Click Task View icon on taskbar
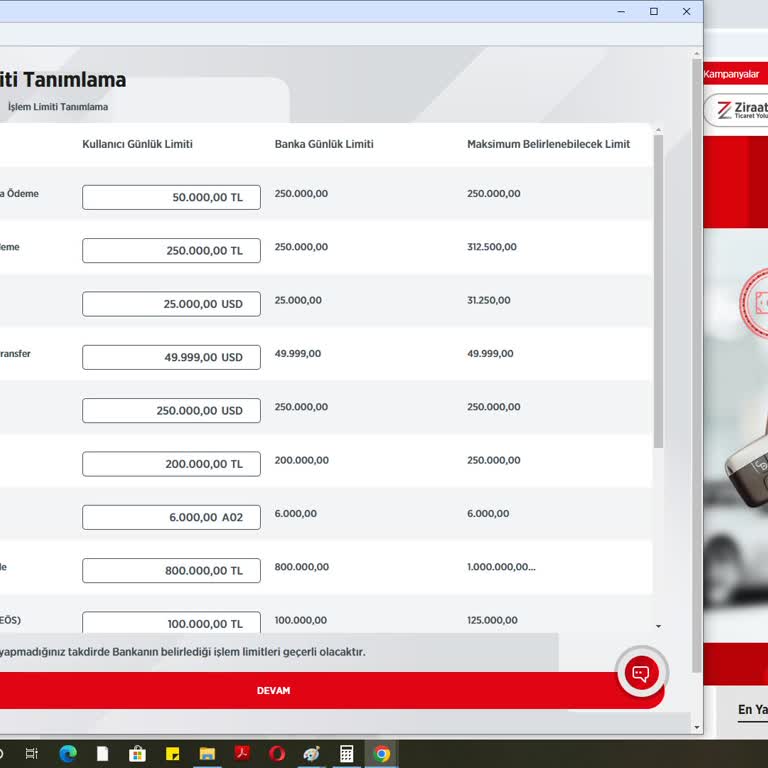The height and width of the screenshot is (768, 768). click(31, 753)
